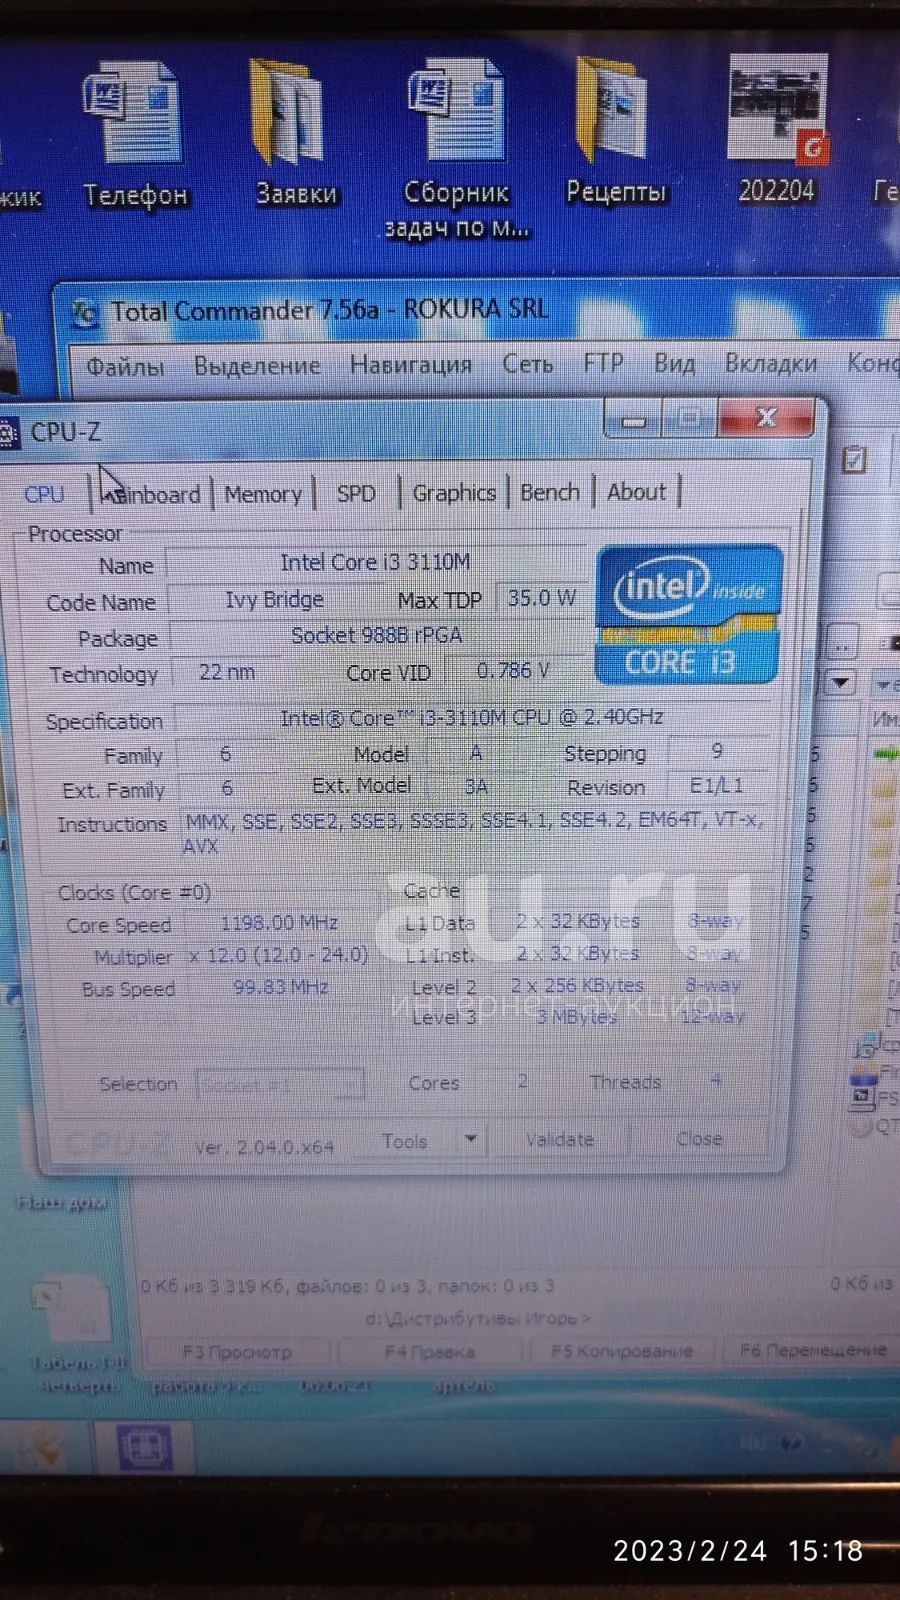This screenshot has height=1600, width=900.
Task: Switch to the Bench tab in CPU-Z
Action: coord(550,492)
